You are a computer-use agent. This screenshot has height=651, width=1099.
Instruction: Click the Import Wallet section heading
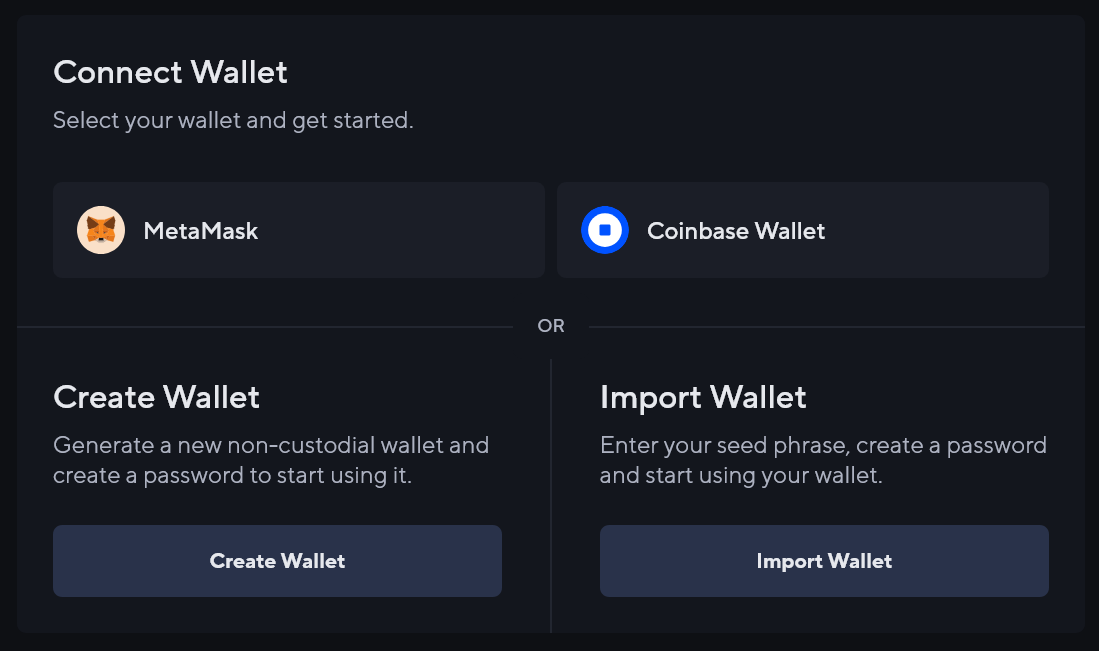click(703, 397)
